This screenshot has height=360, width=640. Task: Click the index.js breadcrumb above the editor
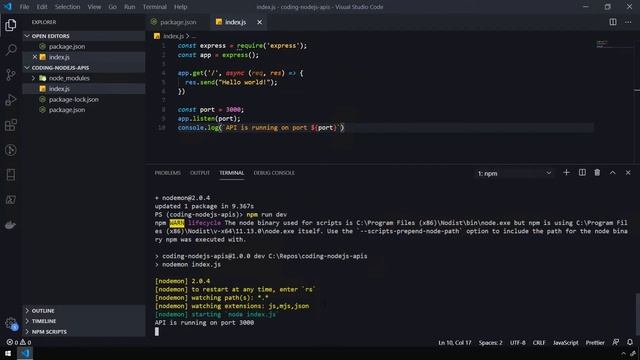tap(173, 36)
